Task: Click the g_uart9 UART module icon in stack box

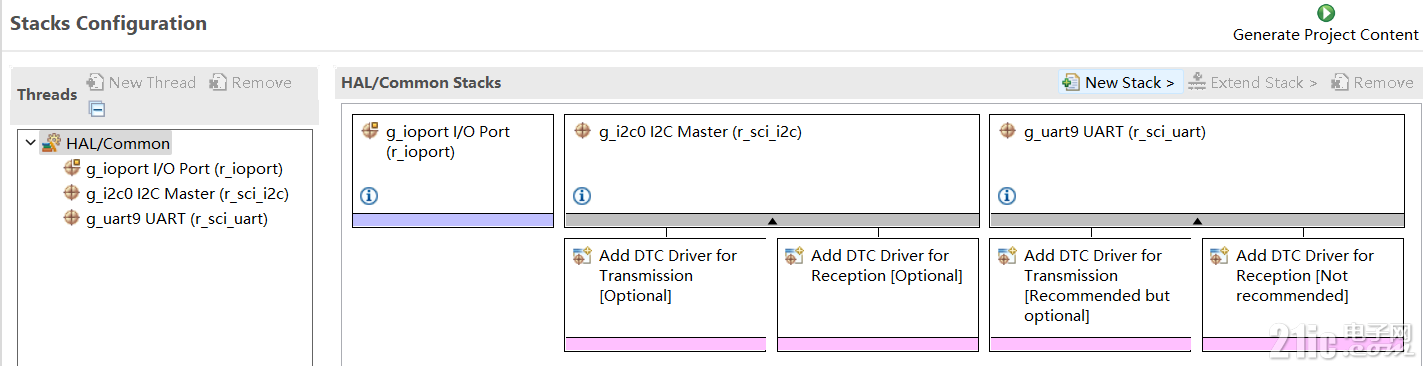Action: (x=1007, y=131)
